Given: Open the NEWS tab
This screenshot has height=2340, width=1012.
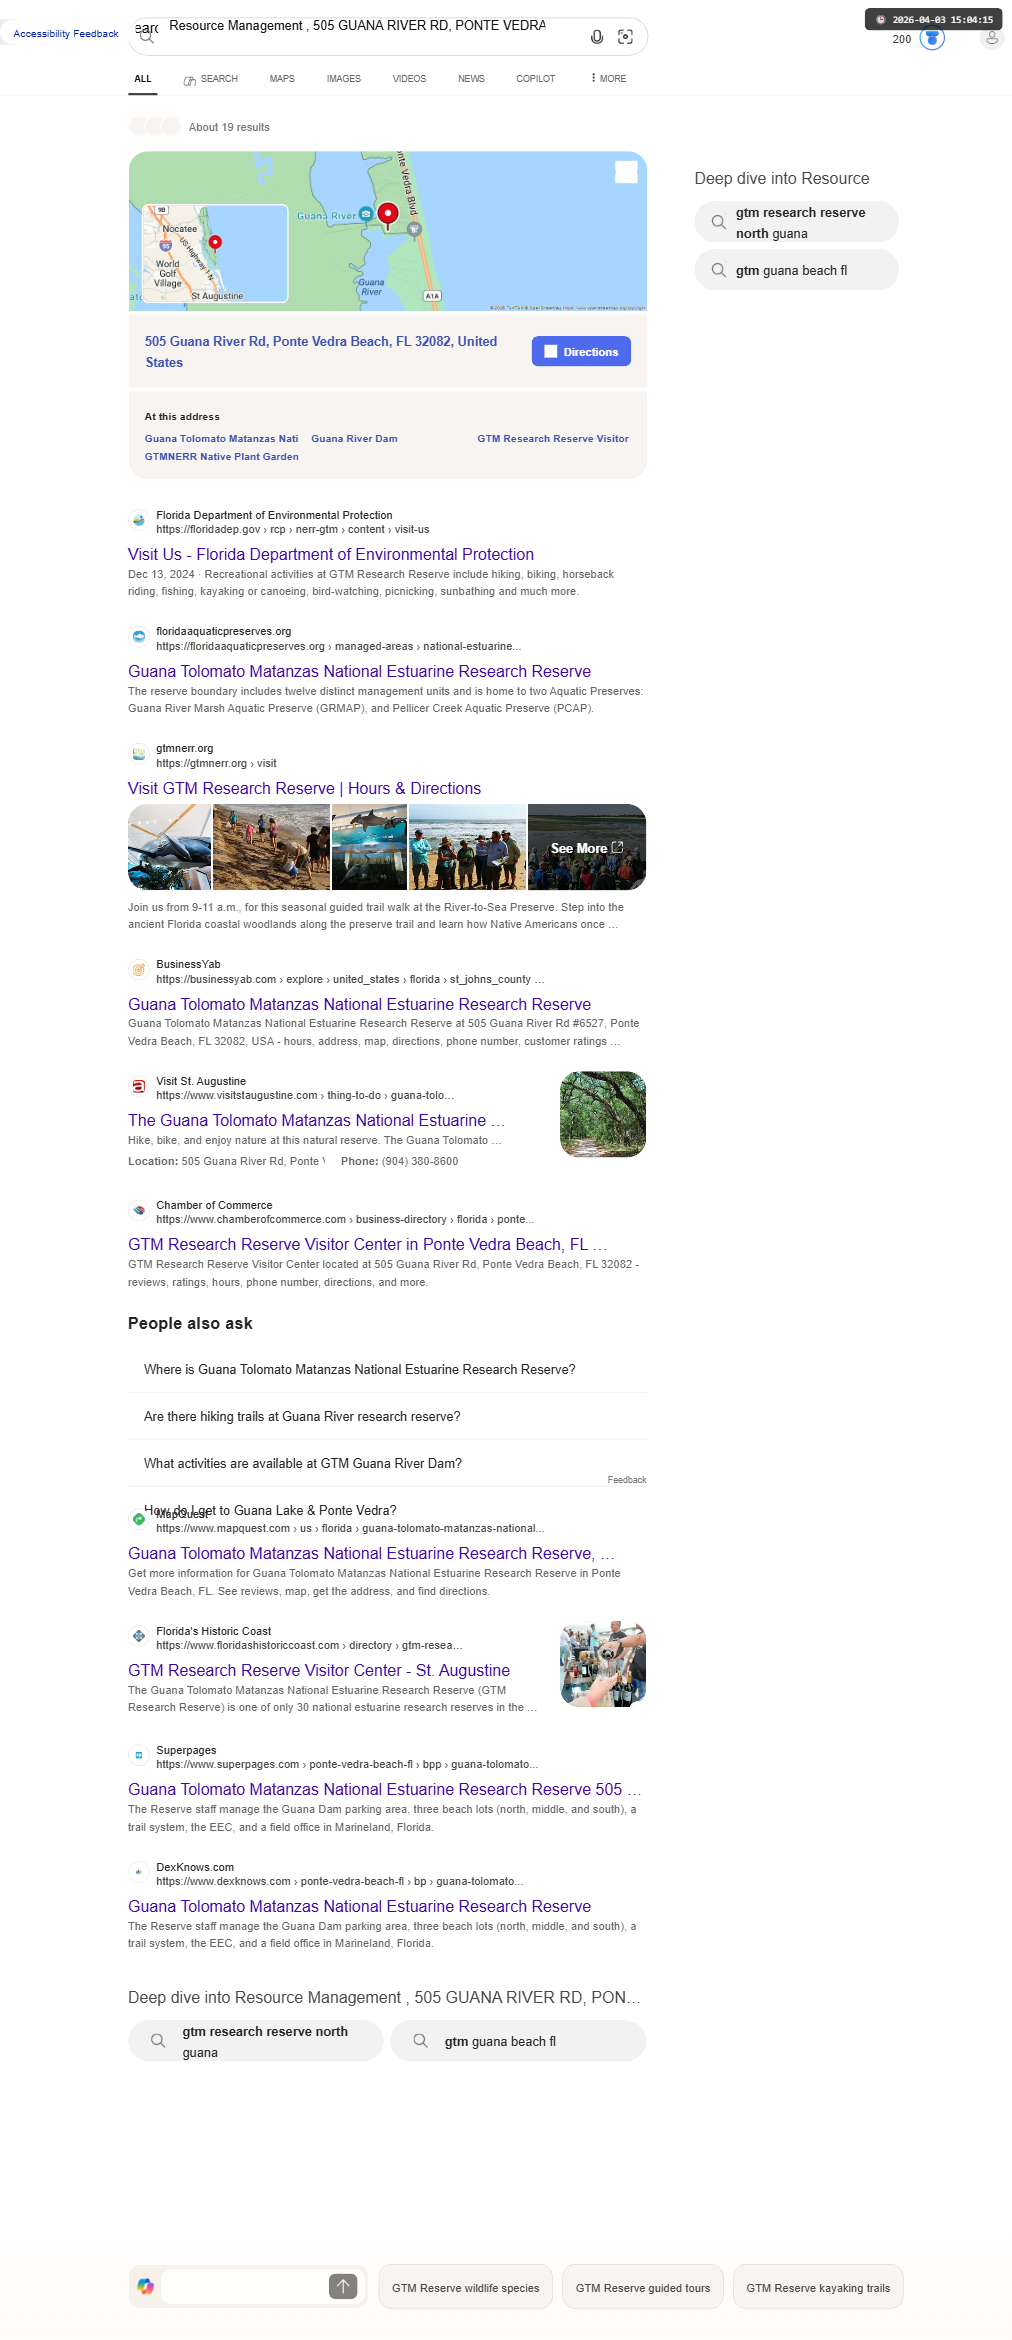Looking at the screenshot, I should coord(471,79).
